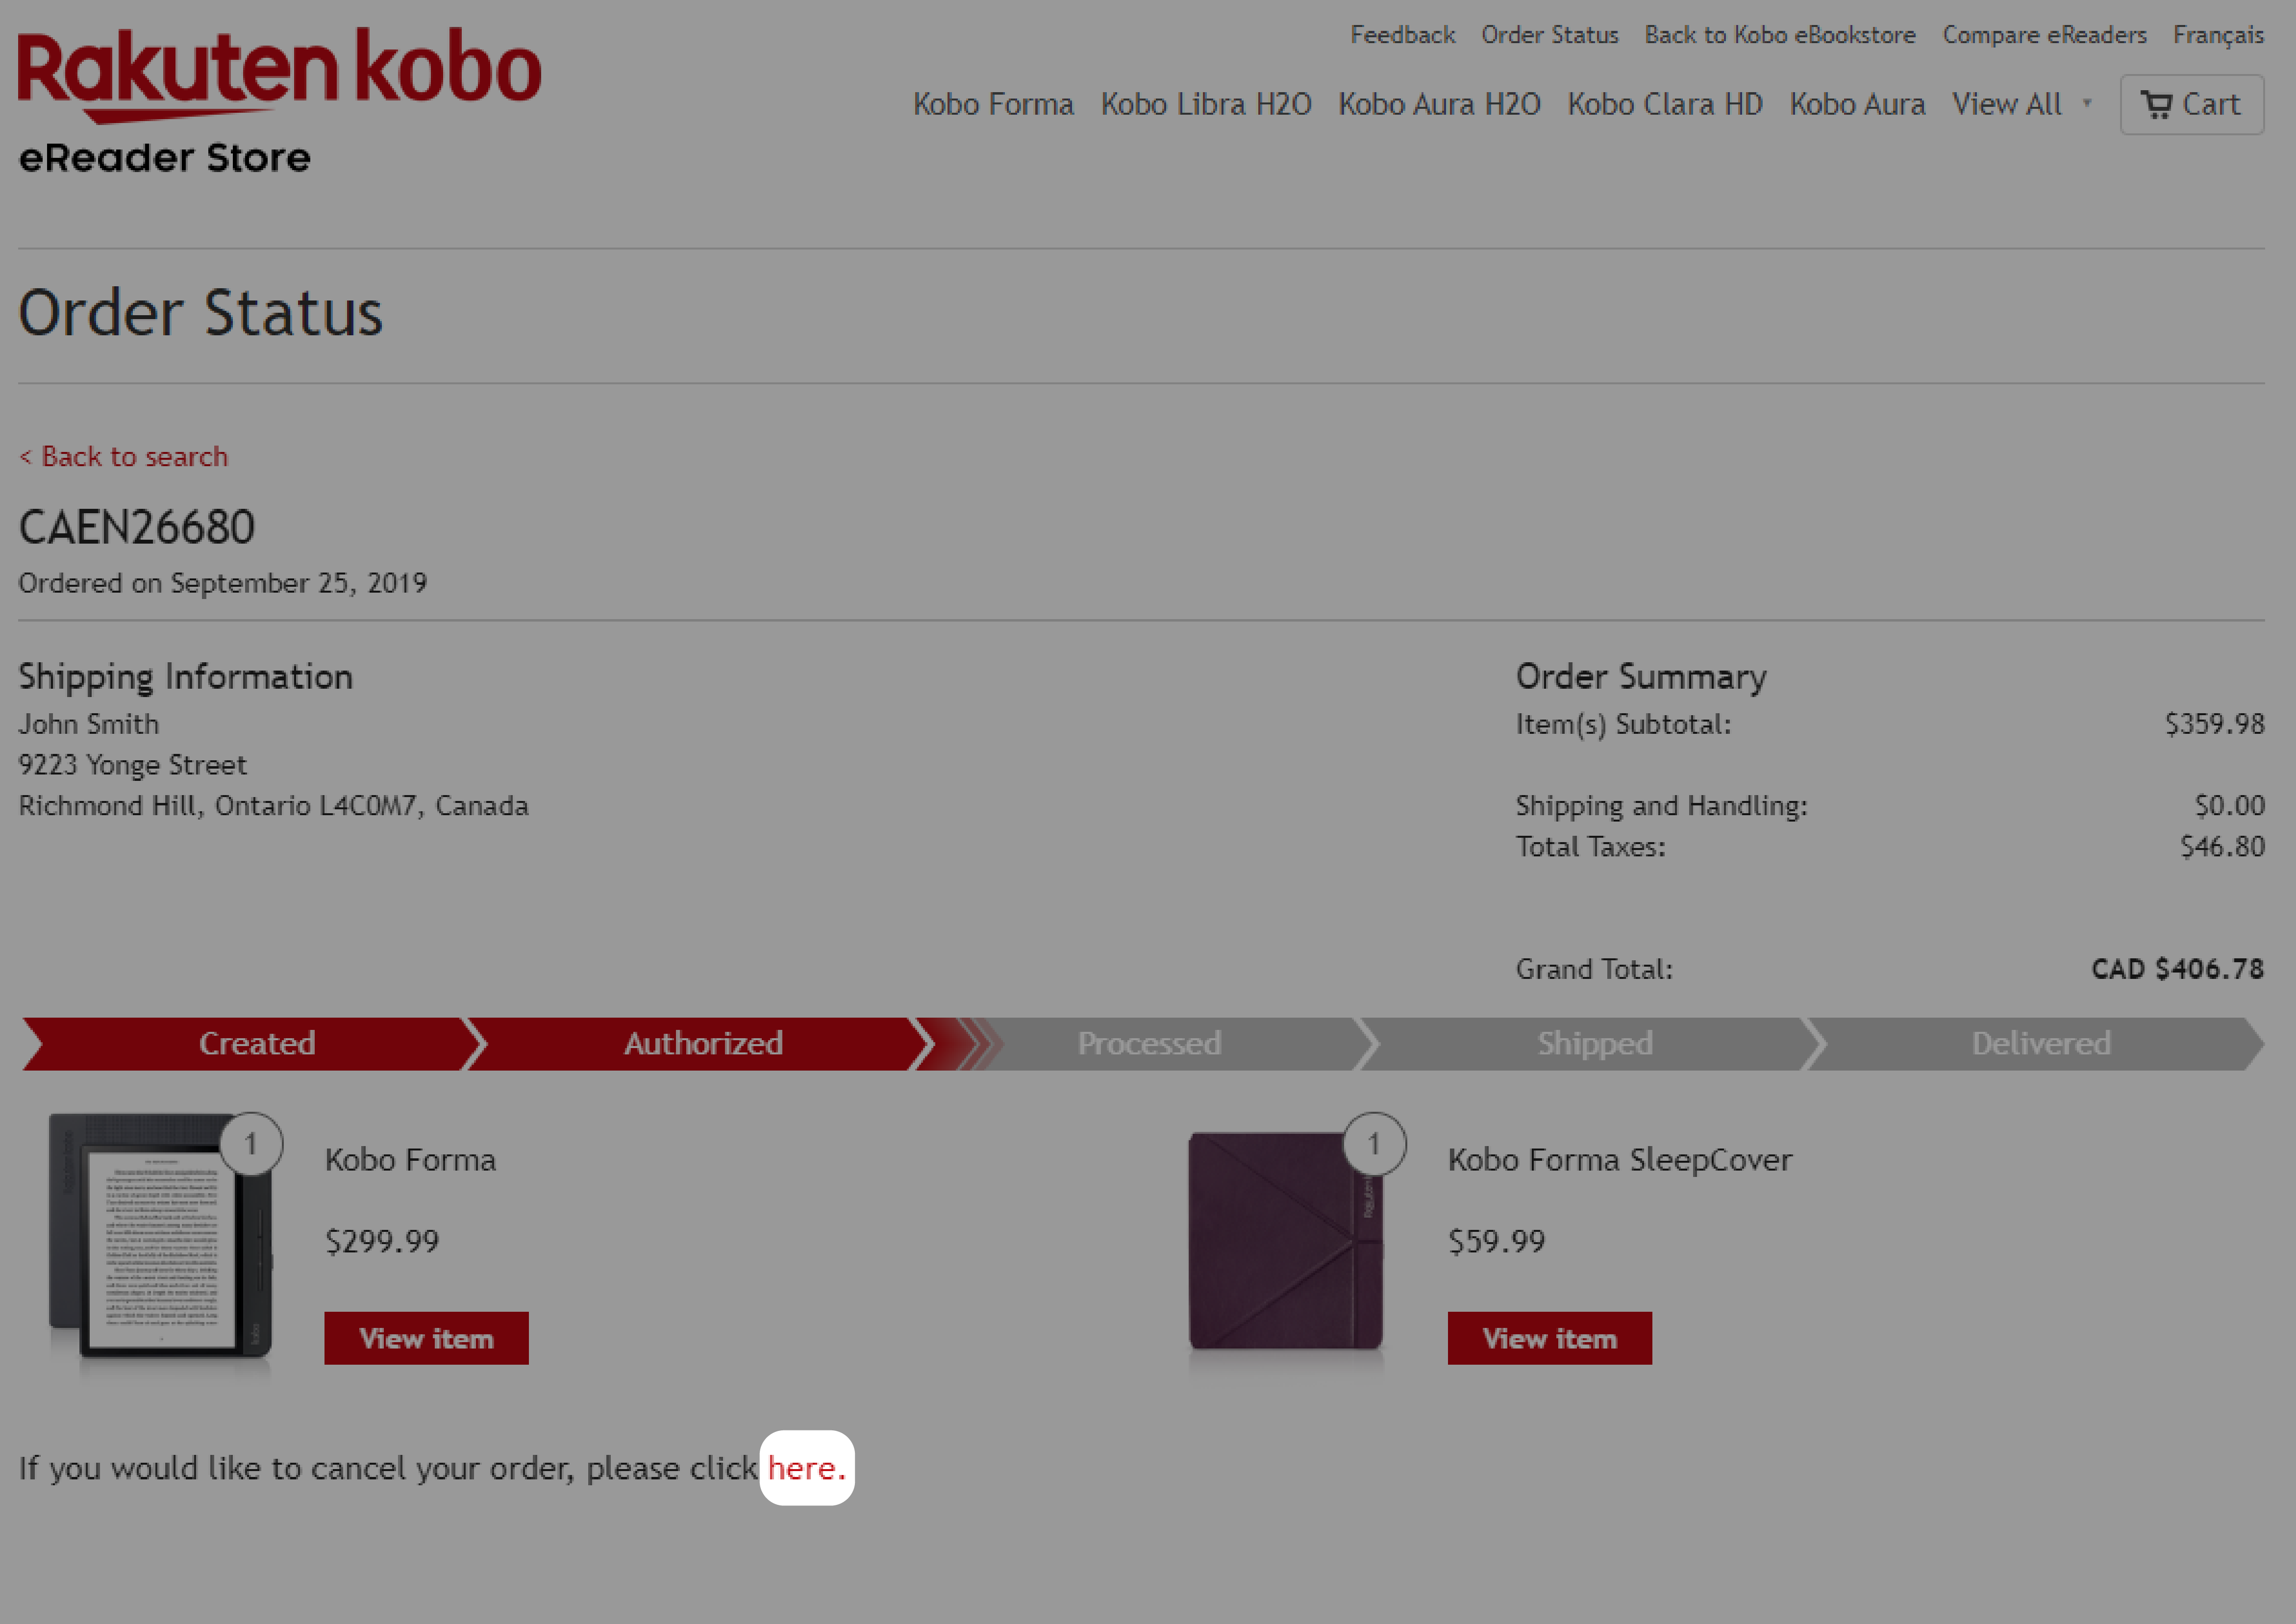
Task: Click the John Smith shipping name
Action: (x=88, y=724)
